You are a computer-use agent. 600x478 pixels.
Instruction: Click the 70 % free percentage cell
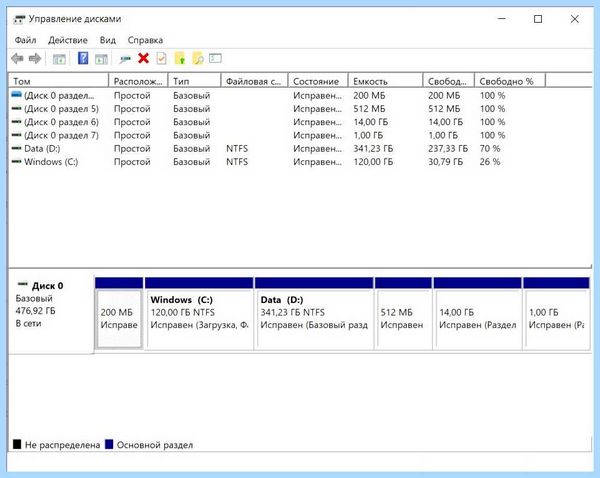pyautogui.click(x=490, y=148)
